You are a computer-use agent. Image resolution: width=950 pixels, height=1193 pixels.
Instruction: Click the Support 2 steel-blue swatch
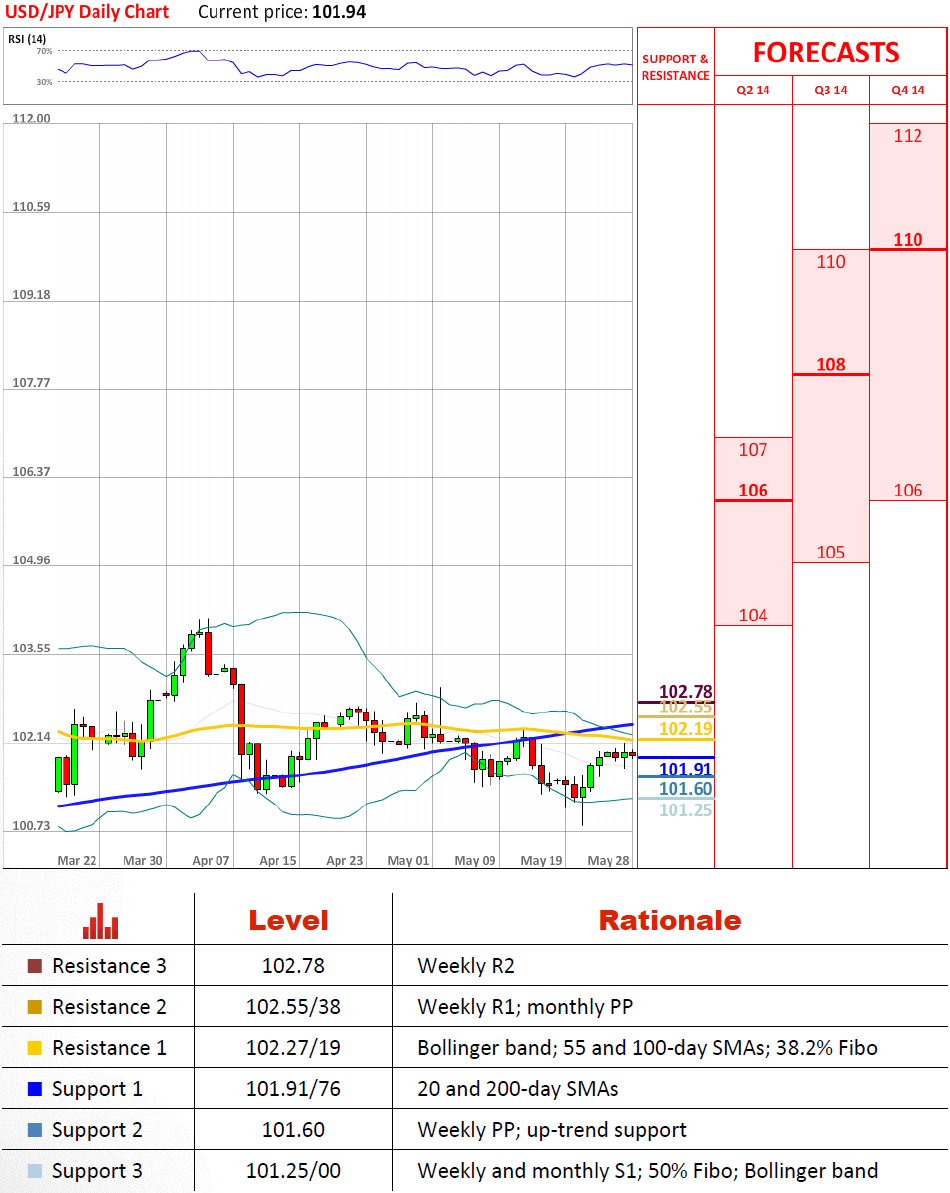pyautogui.click(x=35, y=1130)
